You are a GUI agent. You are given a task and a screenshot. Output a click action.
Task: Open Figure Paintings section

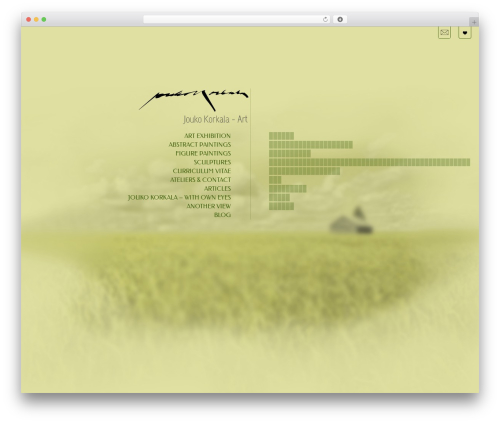(203, 153)
